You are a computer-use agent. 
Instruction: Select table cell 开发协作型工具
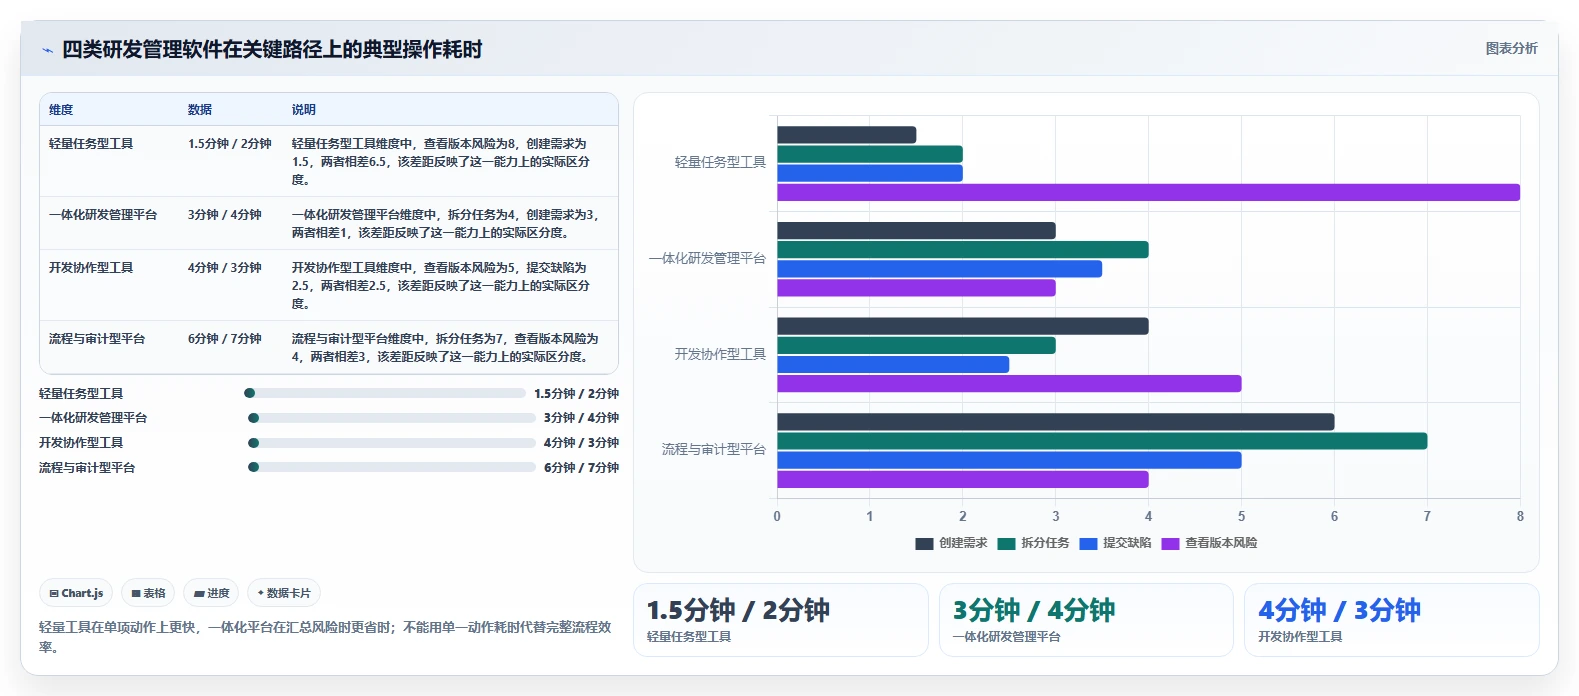(x=91, y=268)
